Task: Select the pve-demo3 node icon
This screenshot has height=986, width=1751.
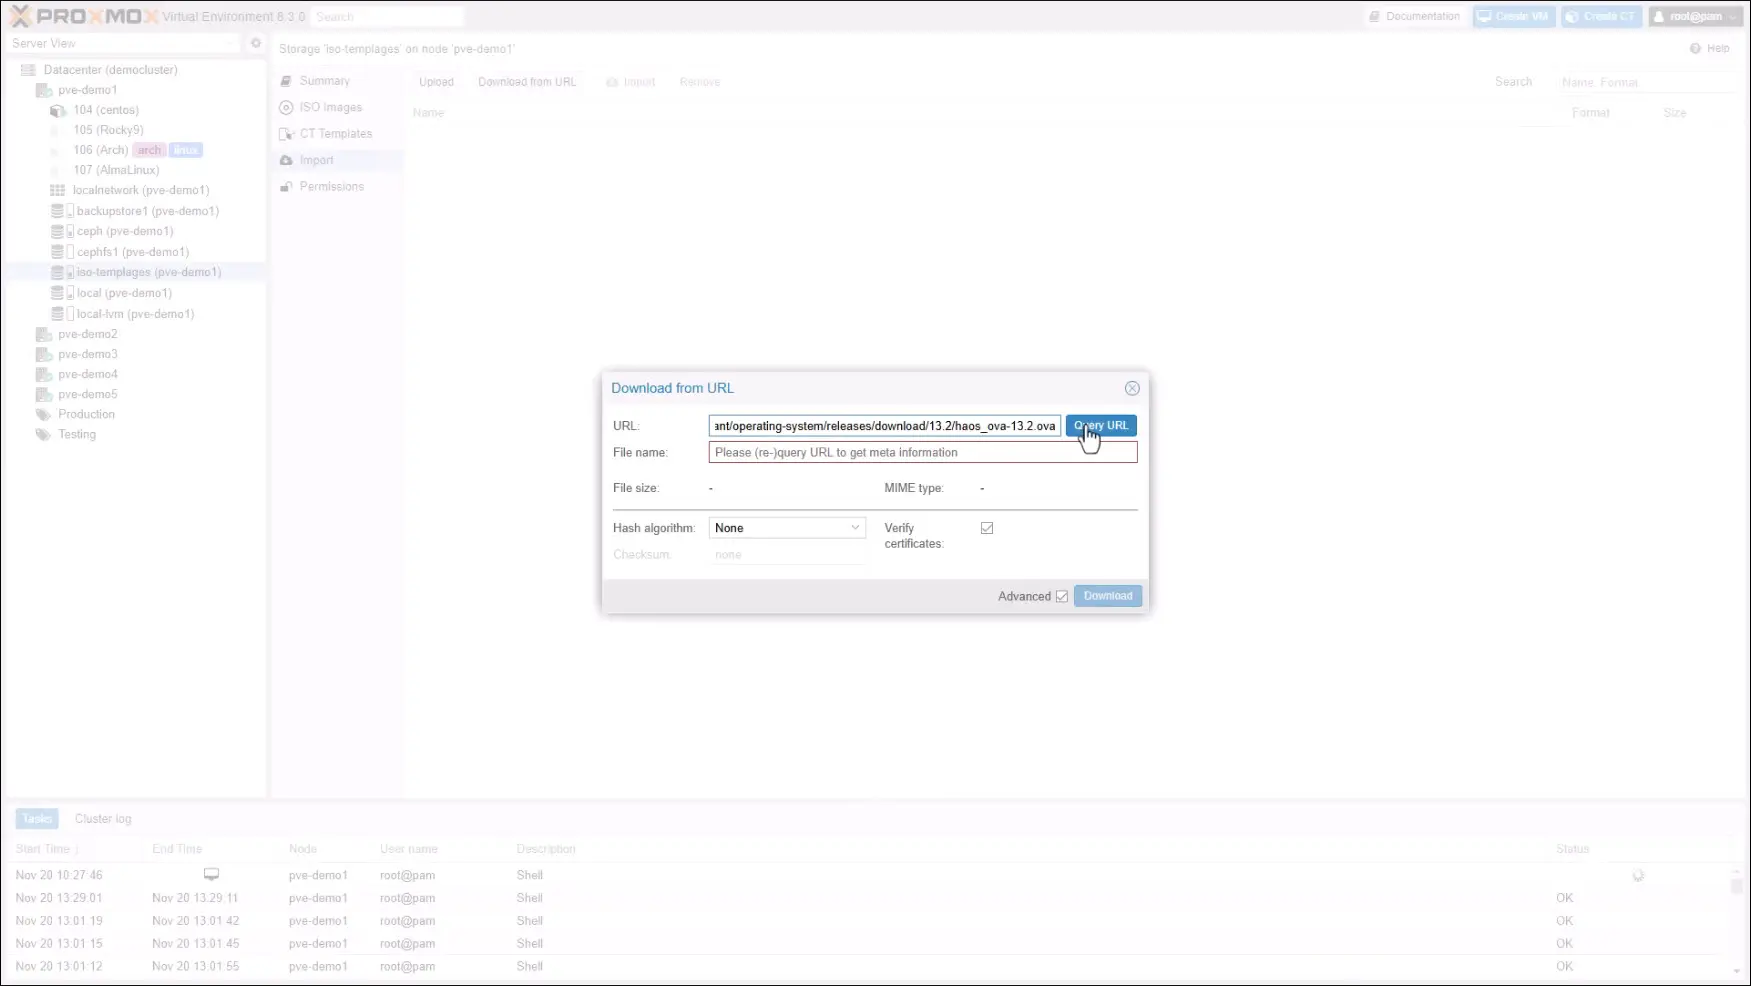Action: (43, 354)
